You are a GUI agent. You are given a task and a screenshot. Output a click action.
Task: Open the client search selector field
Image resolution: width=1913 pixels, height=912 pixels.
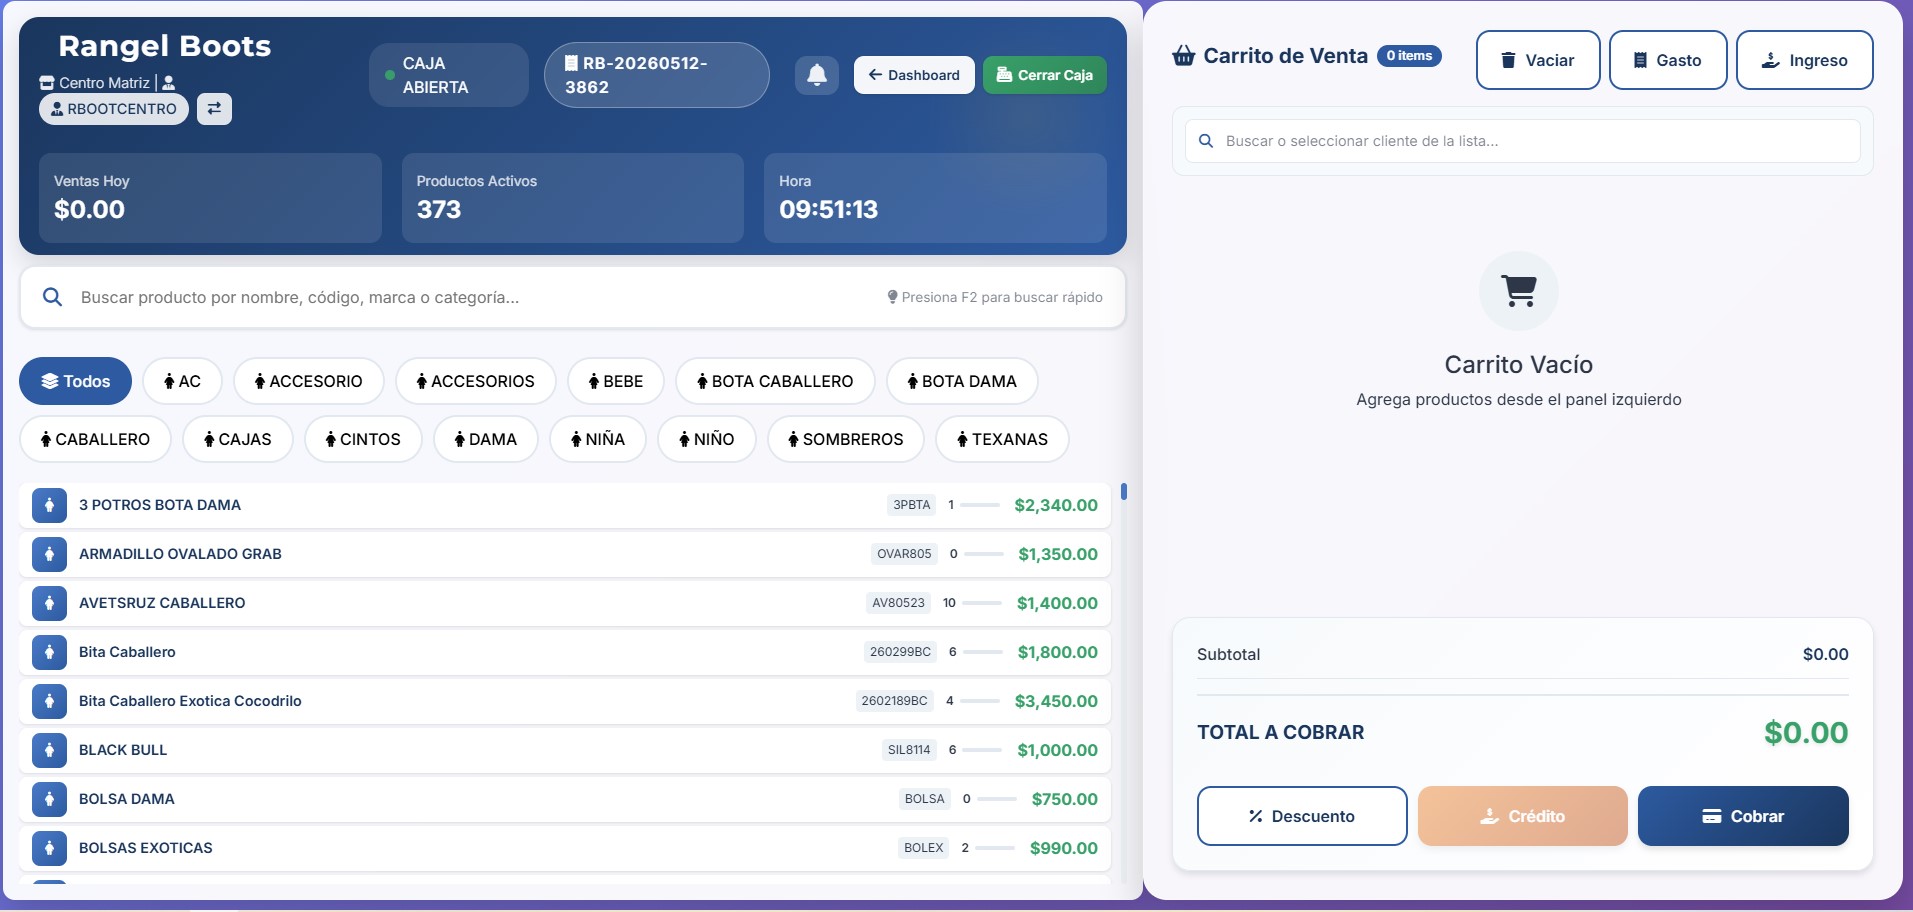tap(1523, 141)
